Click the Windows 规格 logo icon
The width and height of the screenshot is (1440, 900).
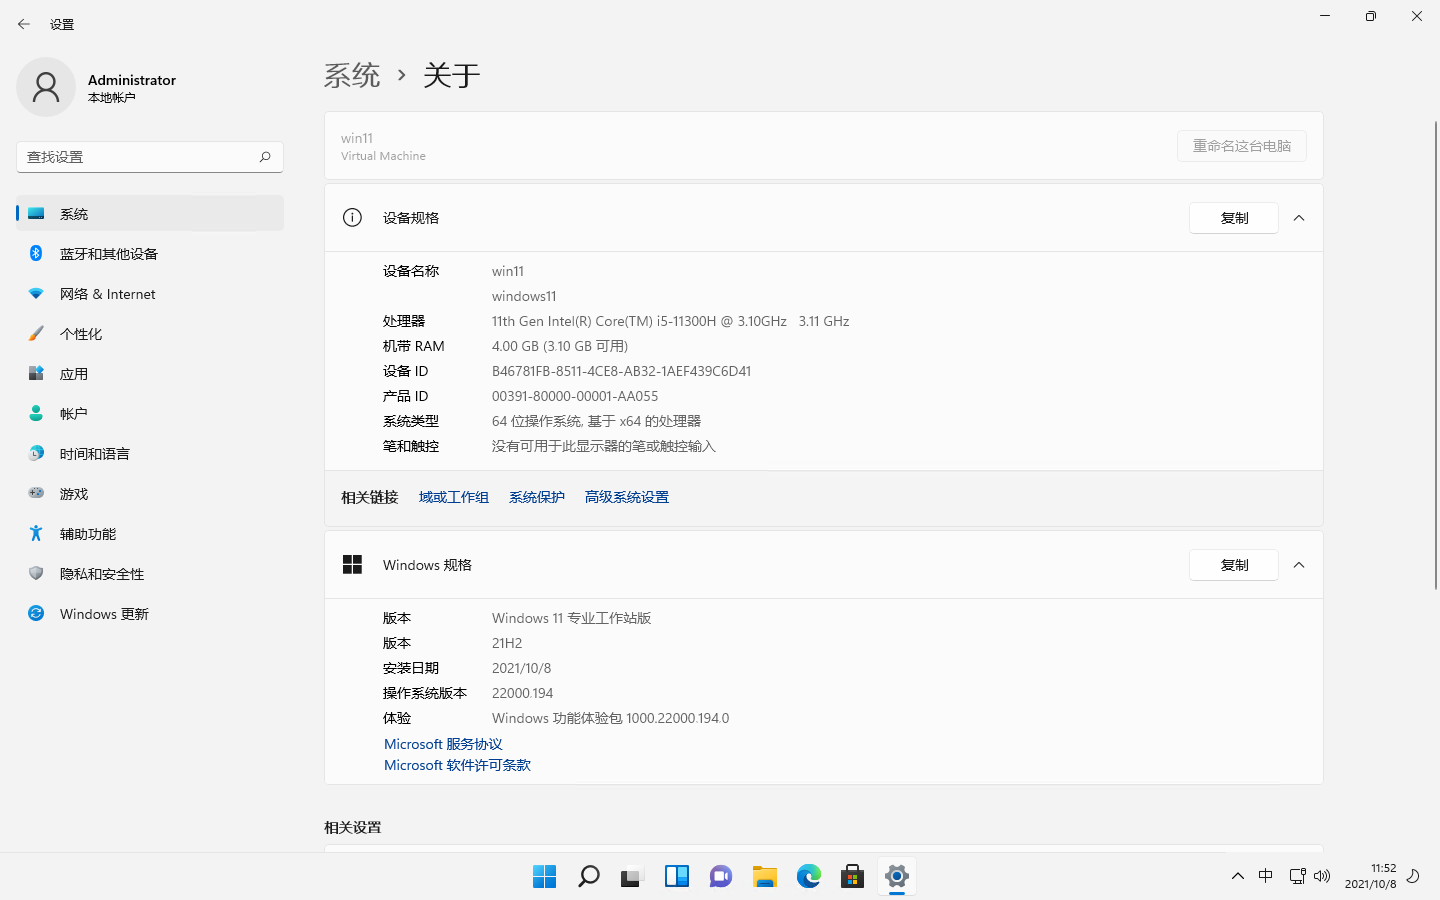(352, 565)
